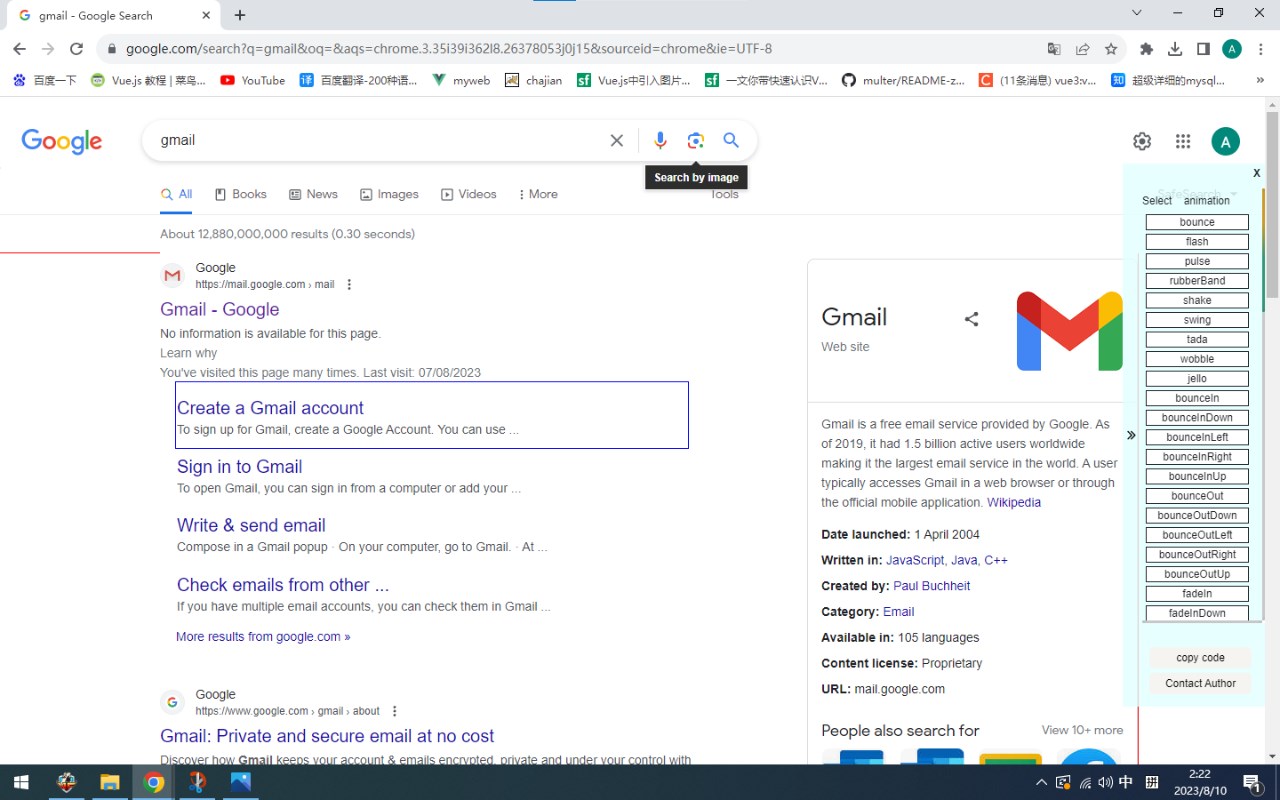Open the extensions puzzle icon

[1146, 49]
